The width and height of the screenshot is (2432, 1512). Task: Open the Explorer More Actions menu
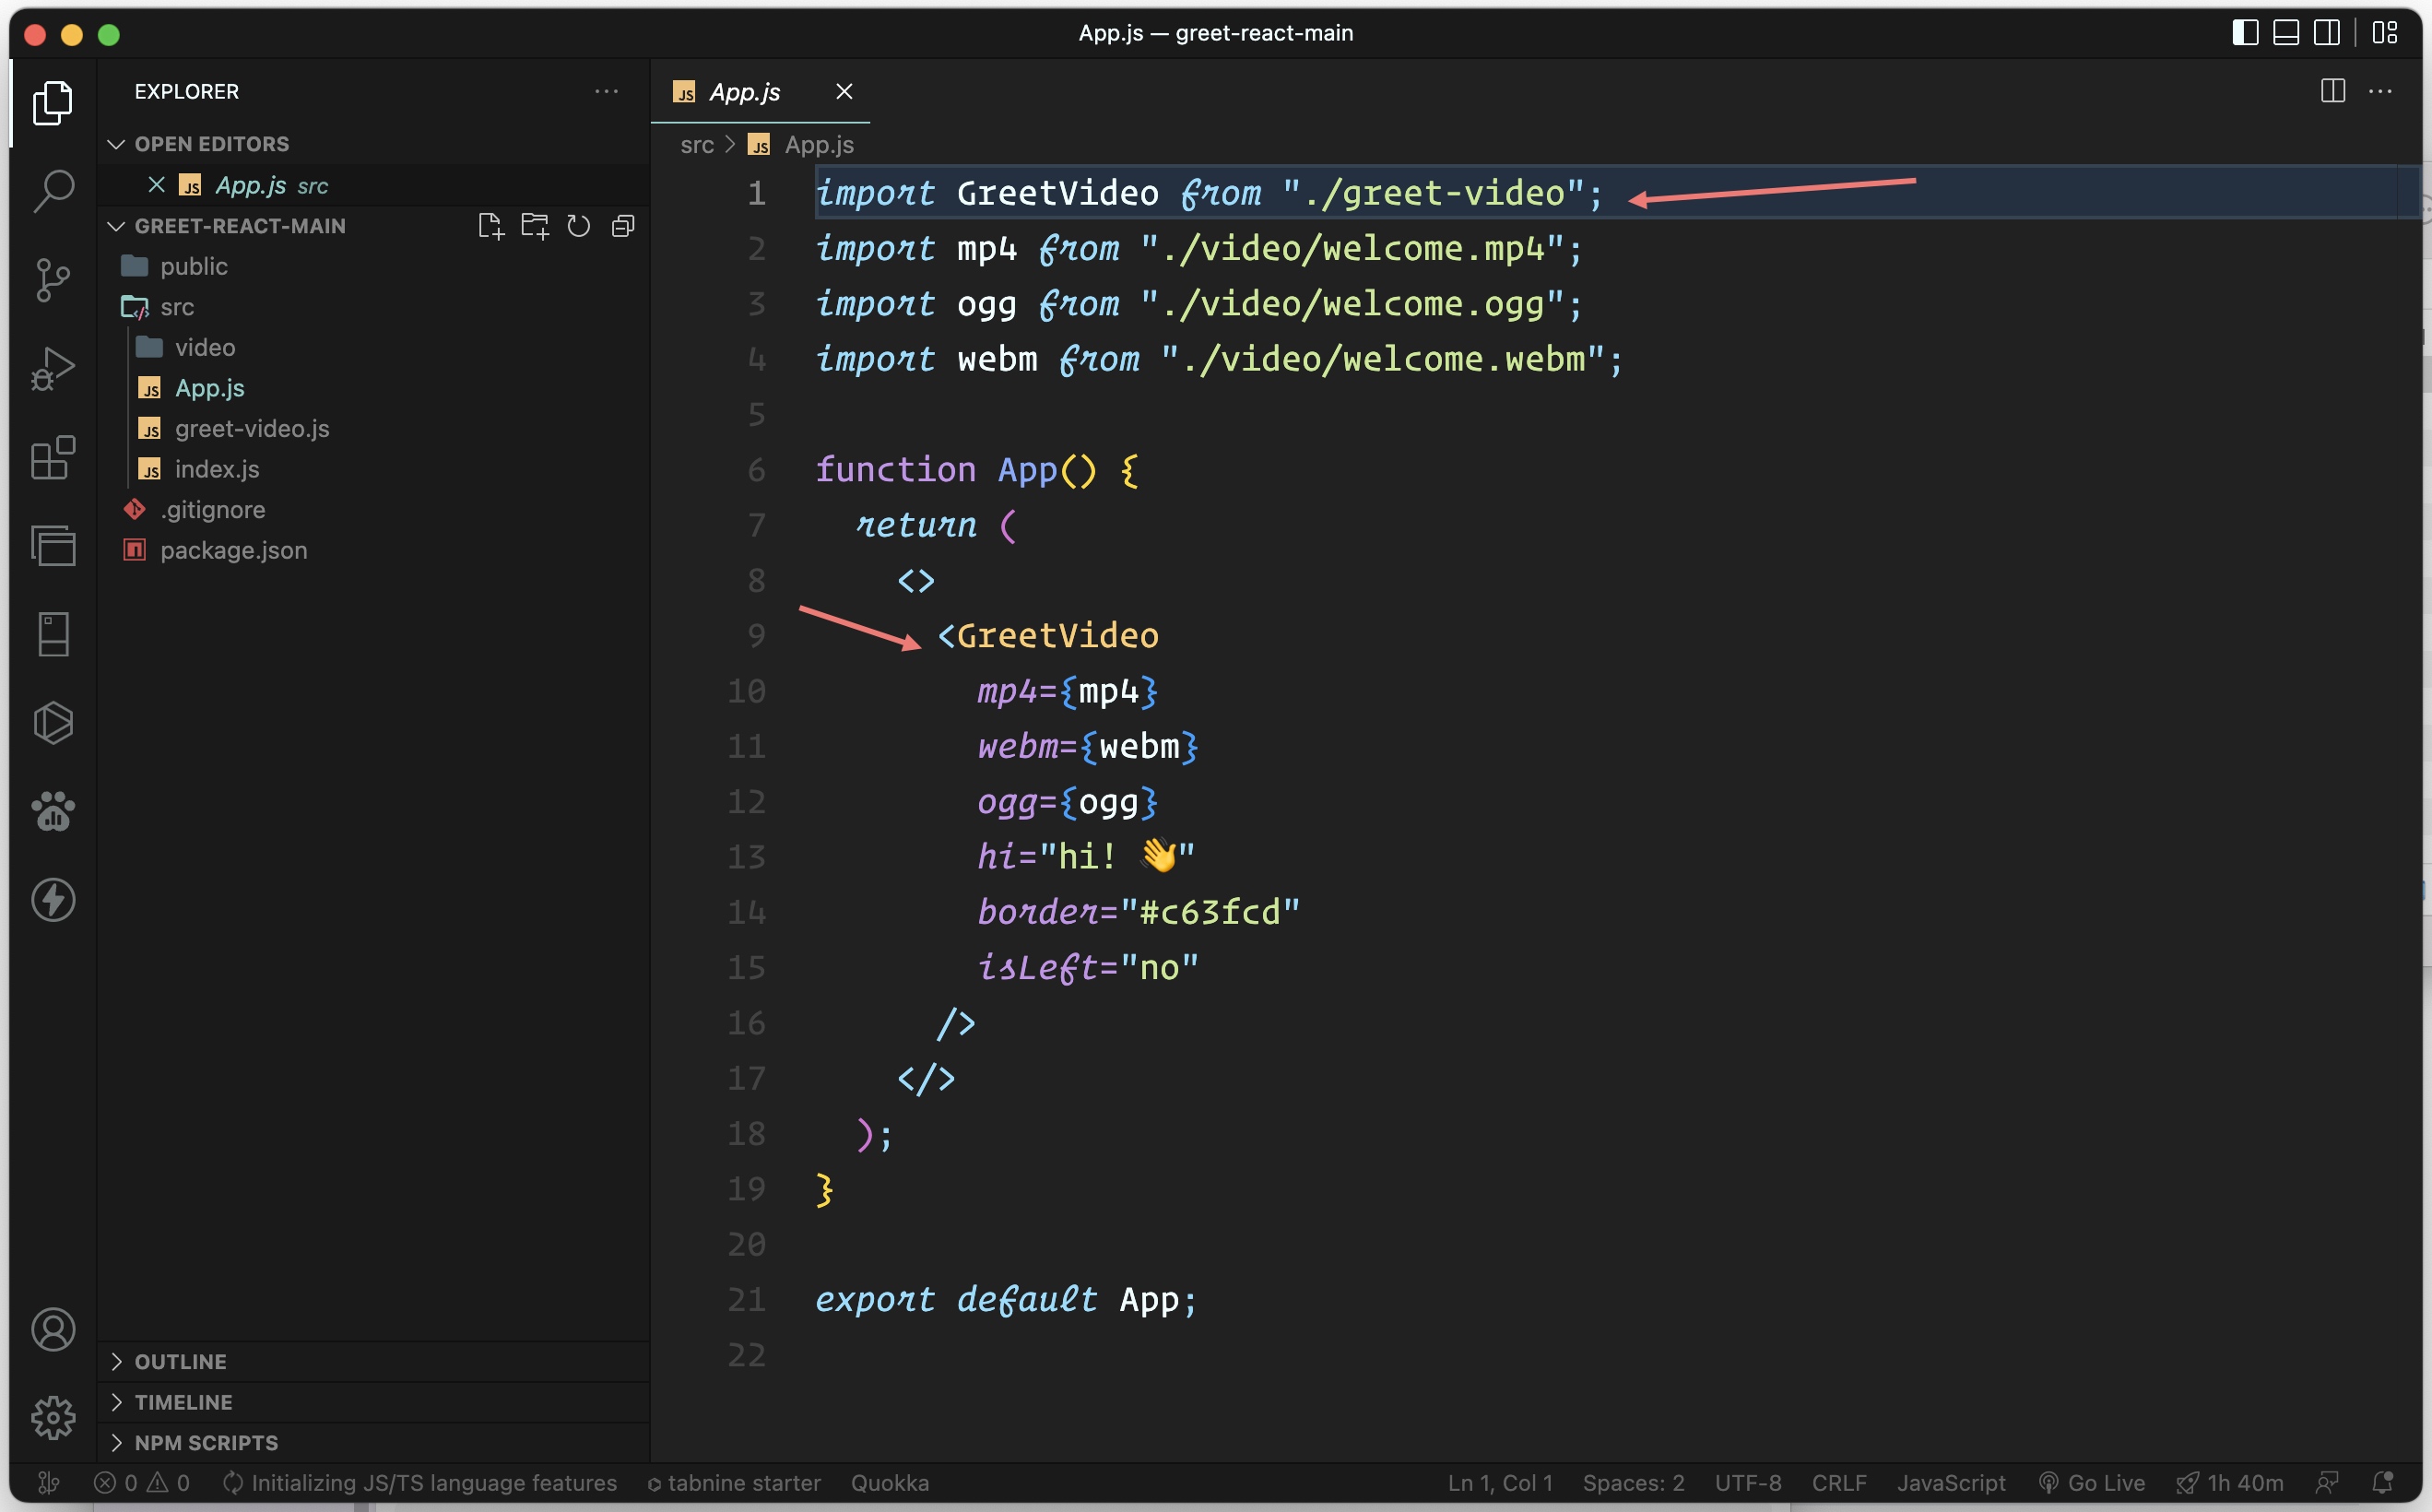coord(606,91)
